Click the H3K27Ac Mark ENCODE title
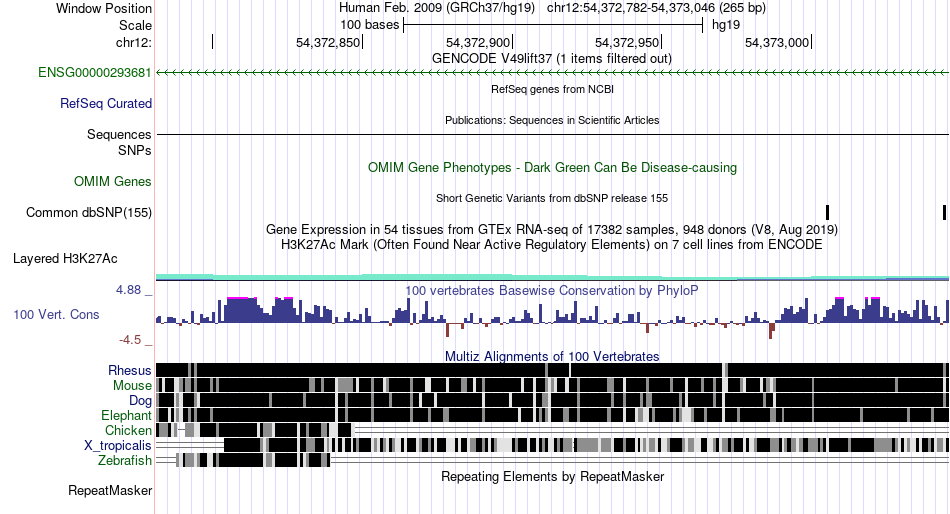Image resolution: width=950 pixels, height=514 pixels. (x=552, y=245)
